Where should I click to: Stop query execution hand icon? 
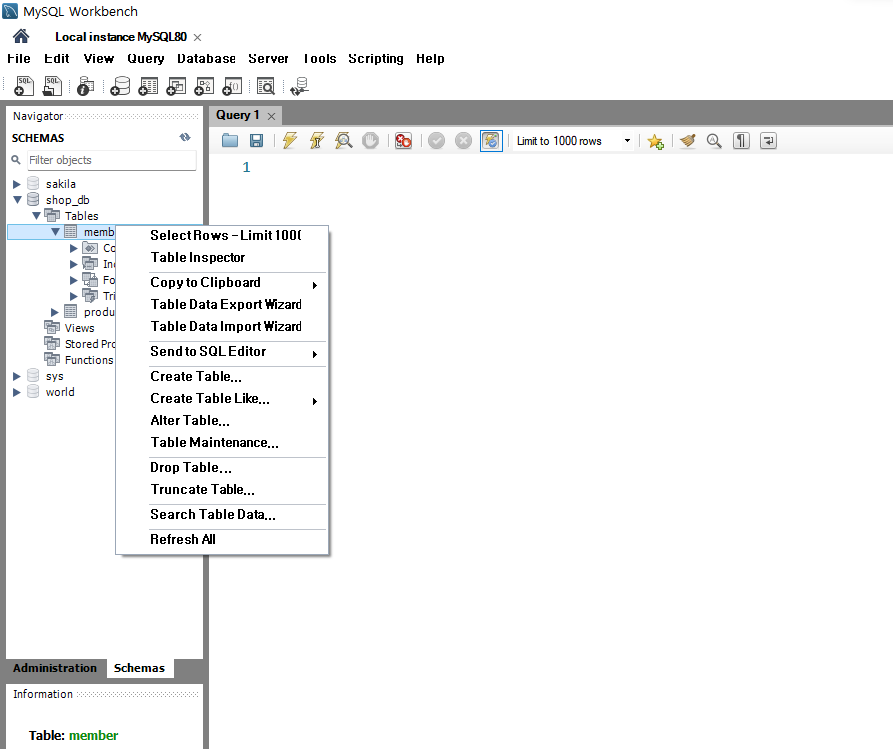pyautogui.click(x=370, y=141)
